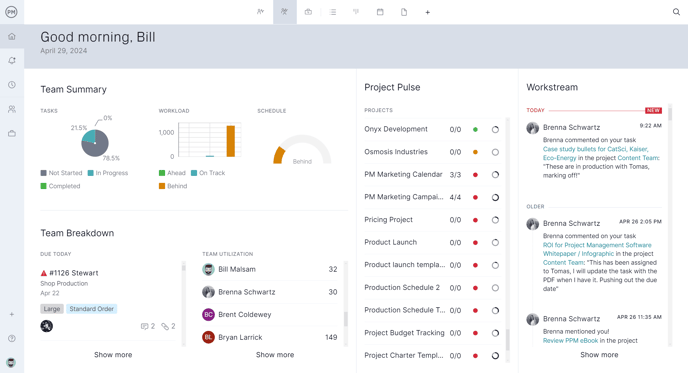
Task: Click the plus icon in the left sidebar
Action: click(12, 314)
